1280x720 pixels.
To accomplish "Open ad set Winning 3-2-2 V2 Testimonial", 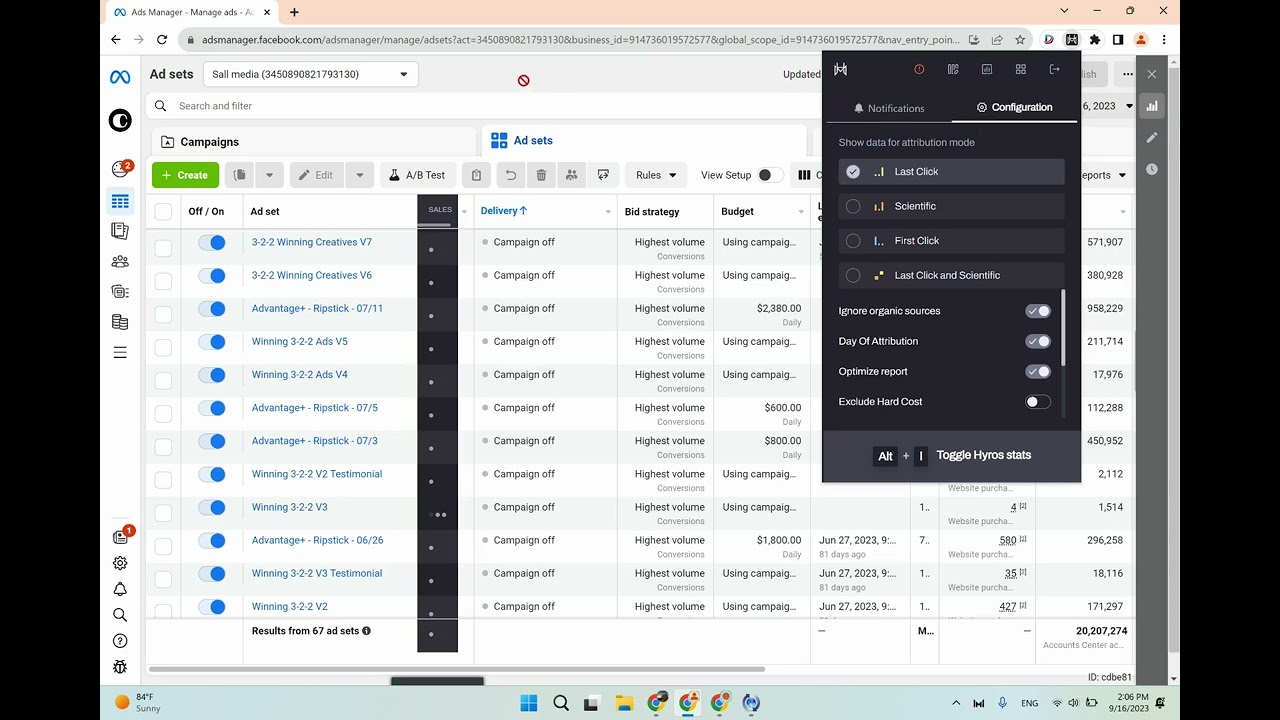I will (317, 474).
